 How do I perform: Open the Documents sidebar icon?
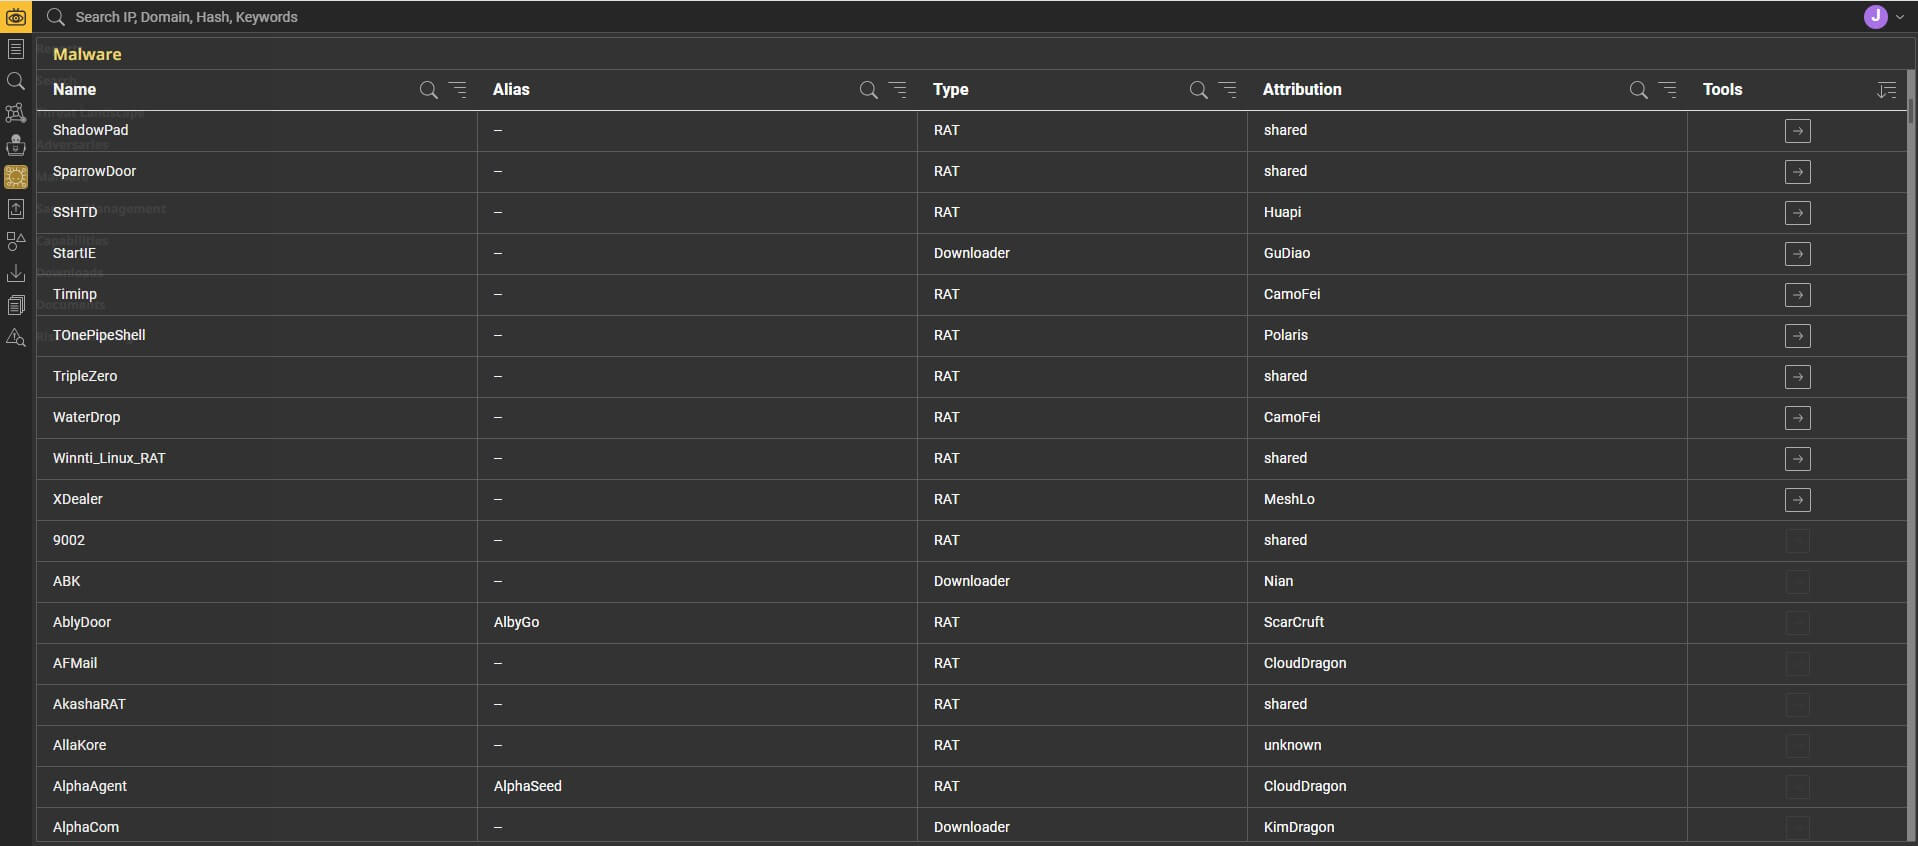coord(16,305)
